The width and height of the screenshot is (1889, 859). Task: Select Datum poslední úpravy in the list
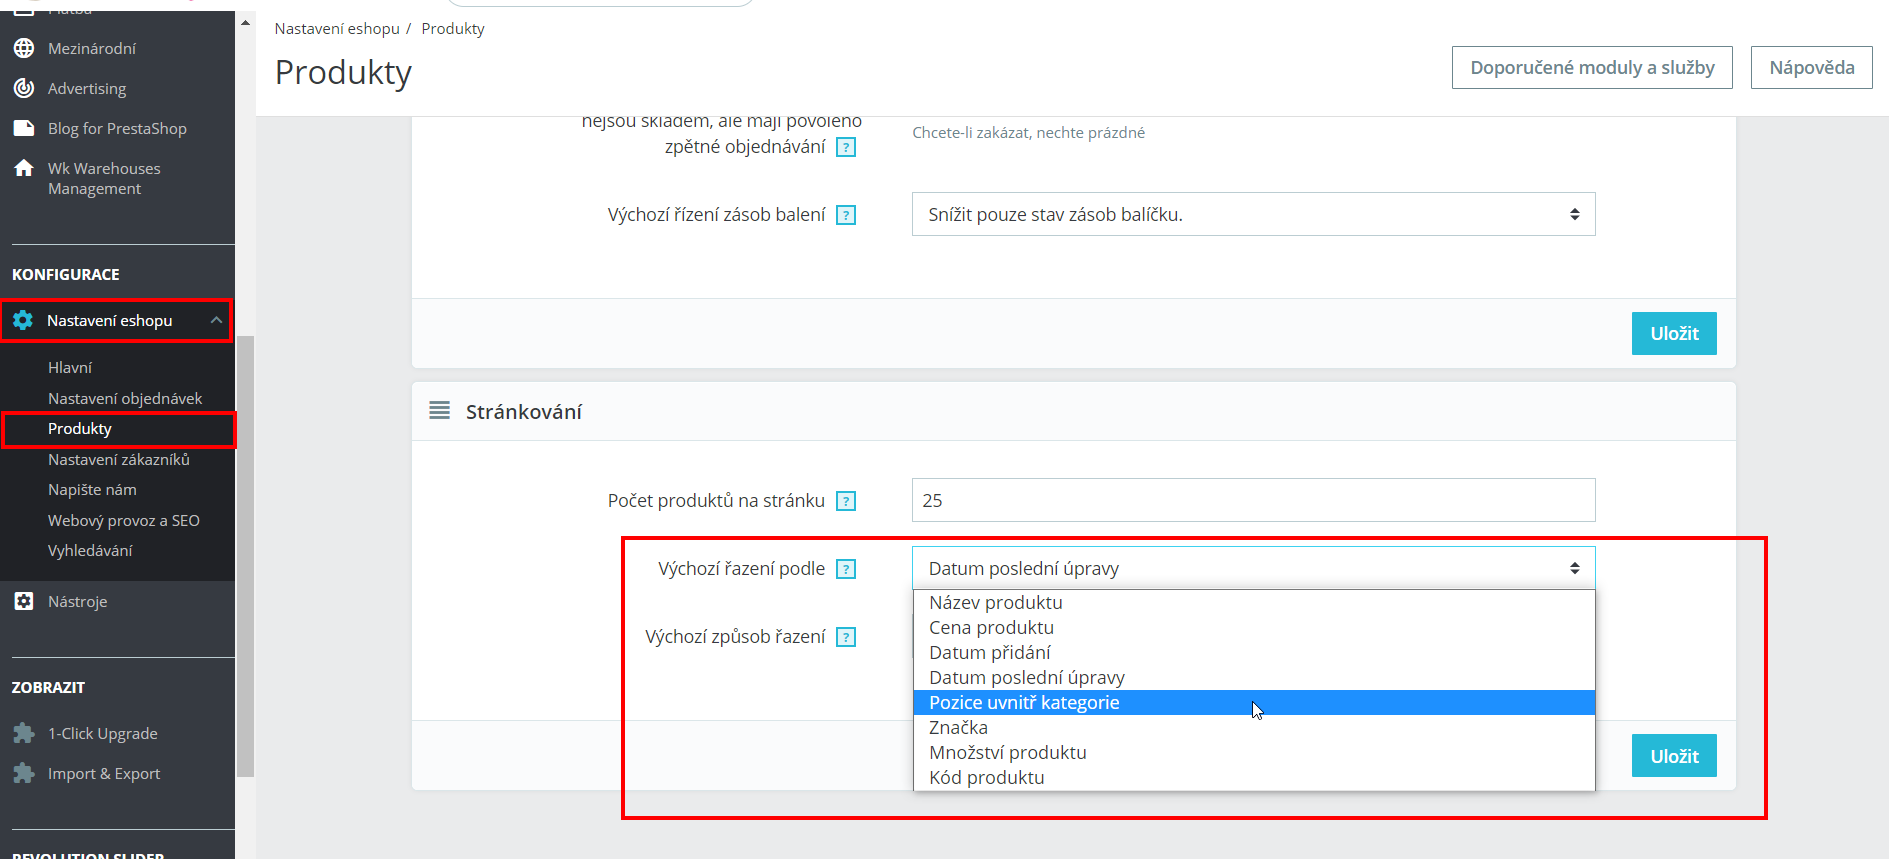click(1254, 677)
